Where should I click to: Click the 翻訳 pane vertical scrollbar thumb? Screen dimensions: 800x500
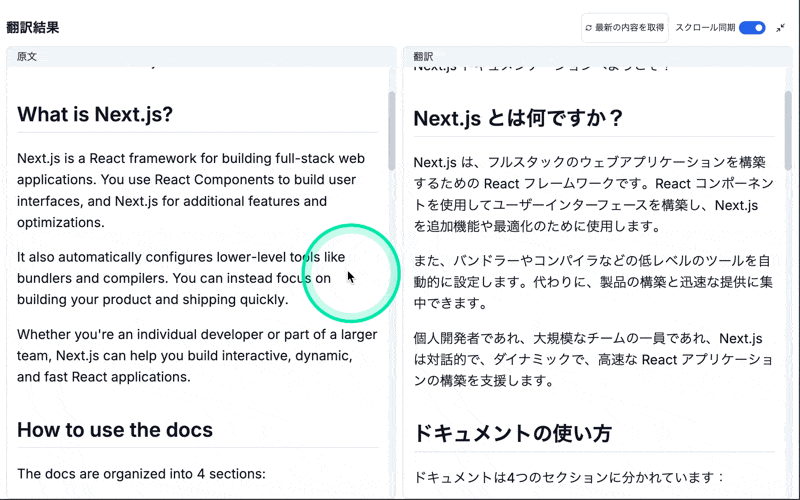[x=788, y=131]
